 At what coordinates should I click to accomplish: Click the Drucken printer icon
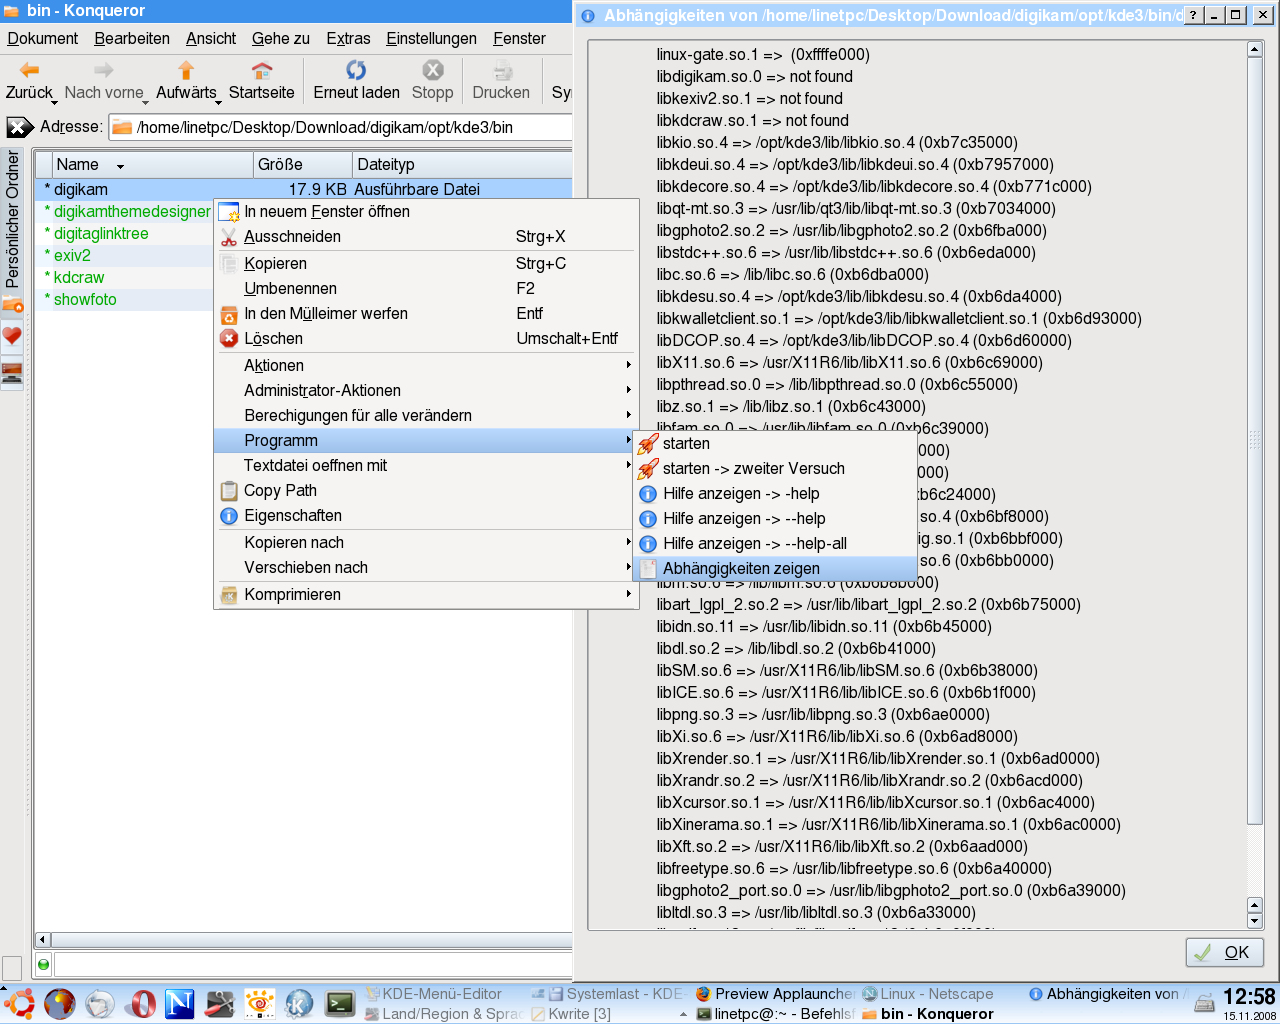coord(503,70)
